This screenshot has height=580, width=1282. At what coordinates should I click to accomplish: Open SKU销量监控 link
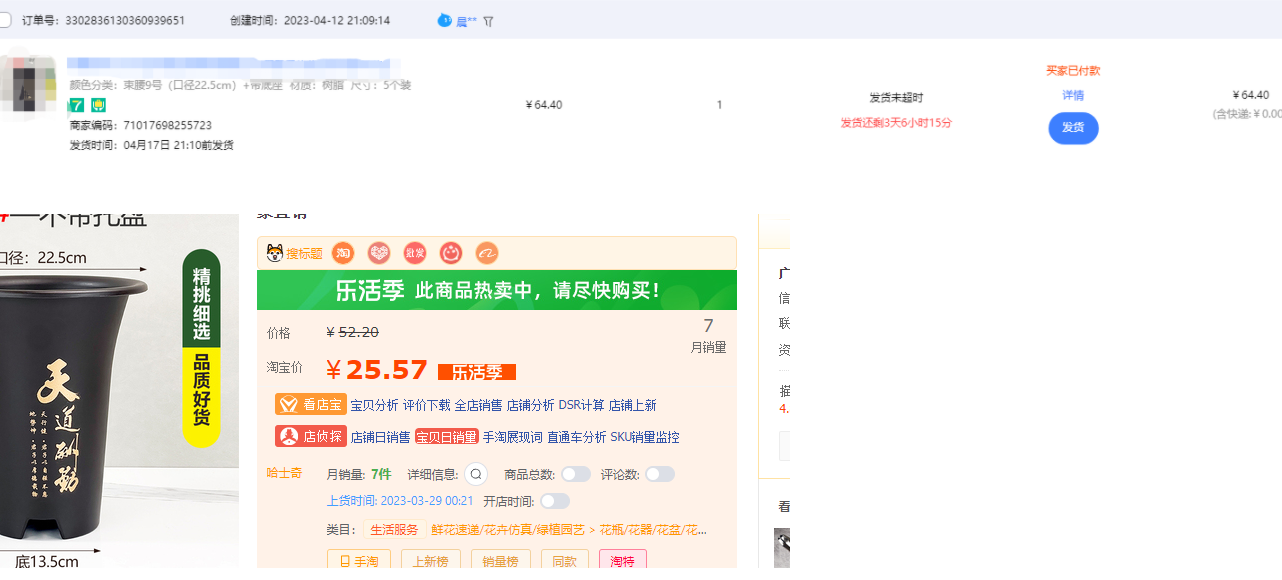coord(645,437)
